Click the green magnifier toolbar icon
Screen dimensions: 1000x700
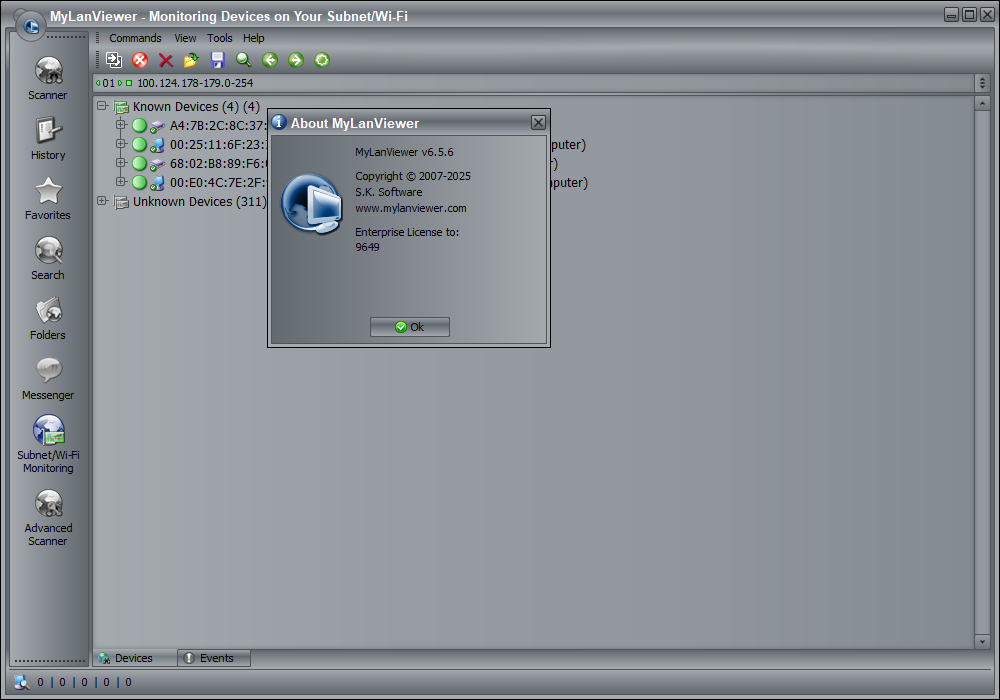[244, 60]
